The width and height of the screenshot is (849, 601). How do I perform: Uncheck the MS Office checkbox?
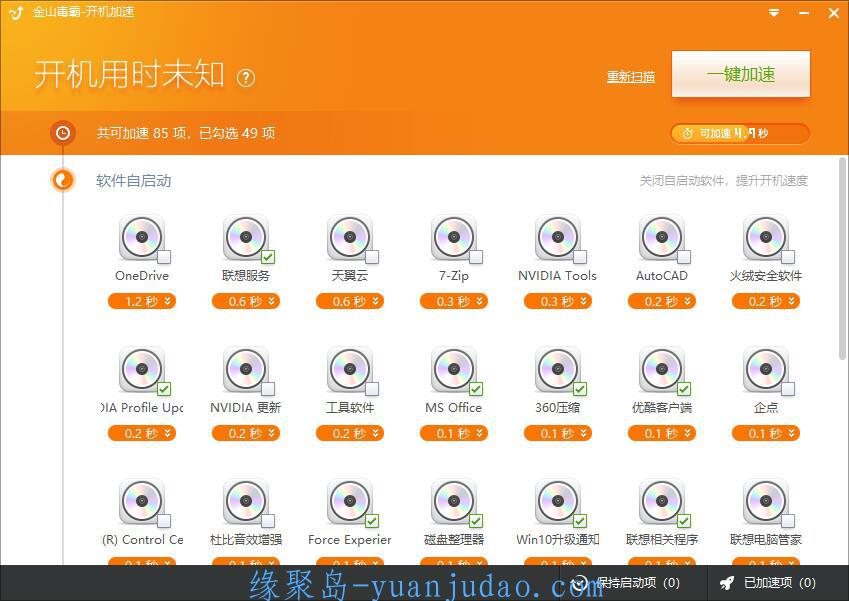[476, 389]
